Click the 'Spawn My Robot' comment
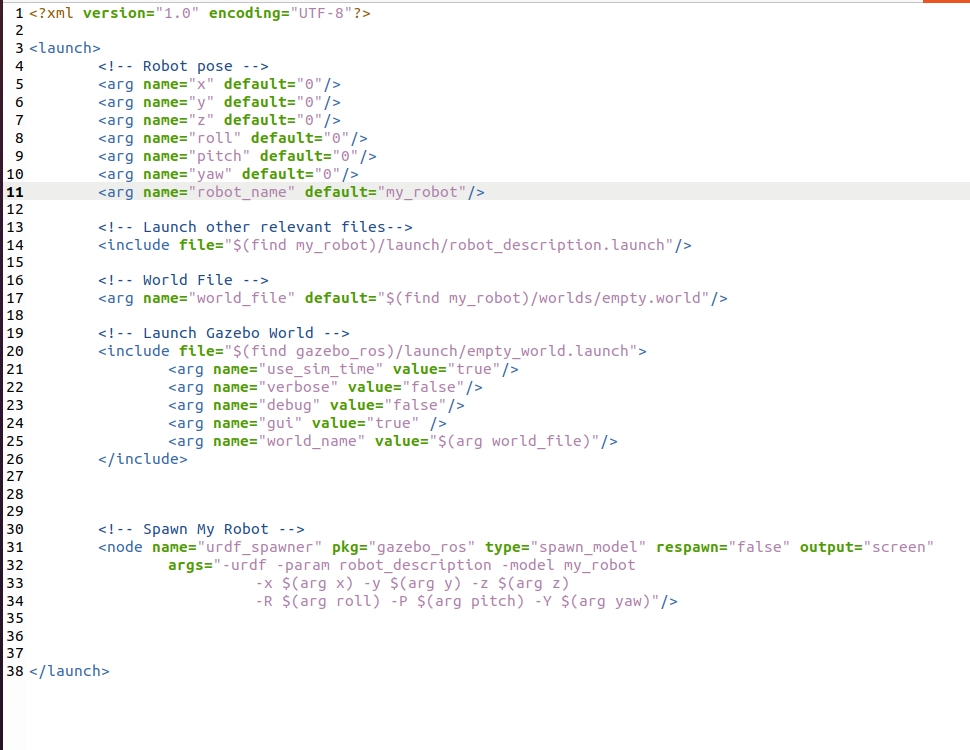The width and height of the screenshot is (970, 750). click(x=201, y=530)
